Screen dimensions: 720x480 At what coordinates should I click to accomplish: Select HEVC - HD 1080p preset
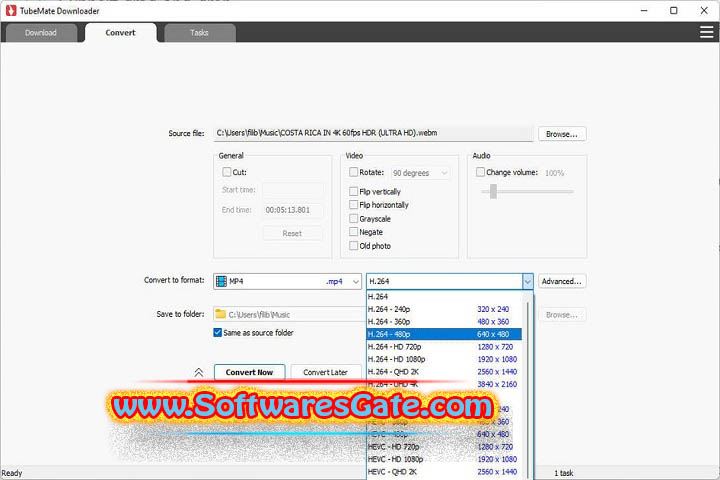pos(444,459)
